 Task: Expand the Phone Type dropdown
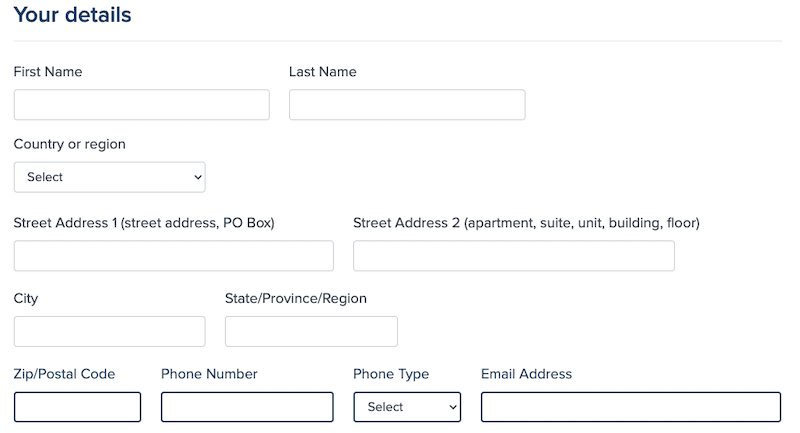pos(406,407)
